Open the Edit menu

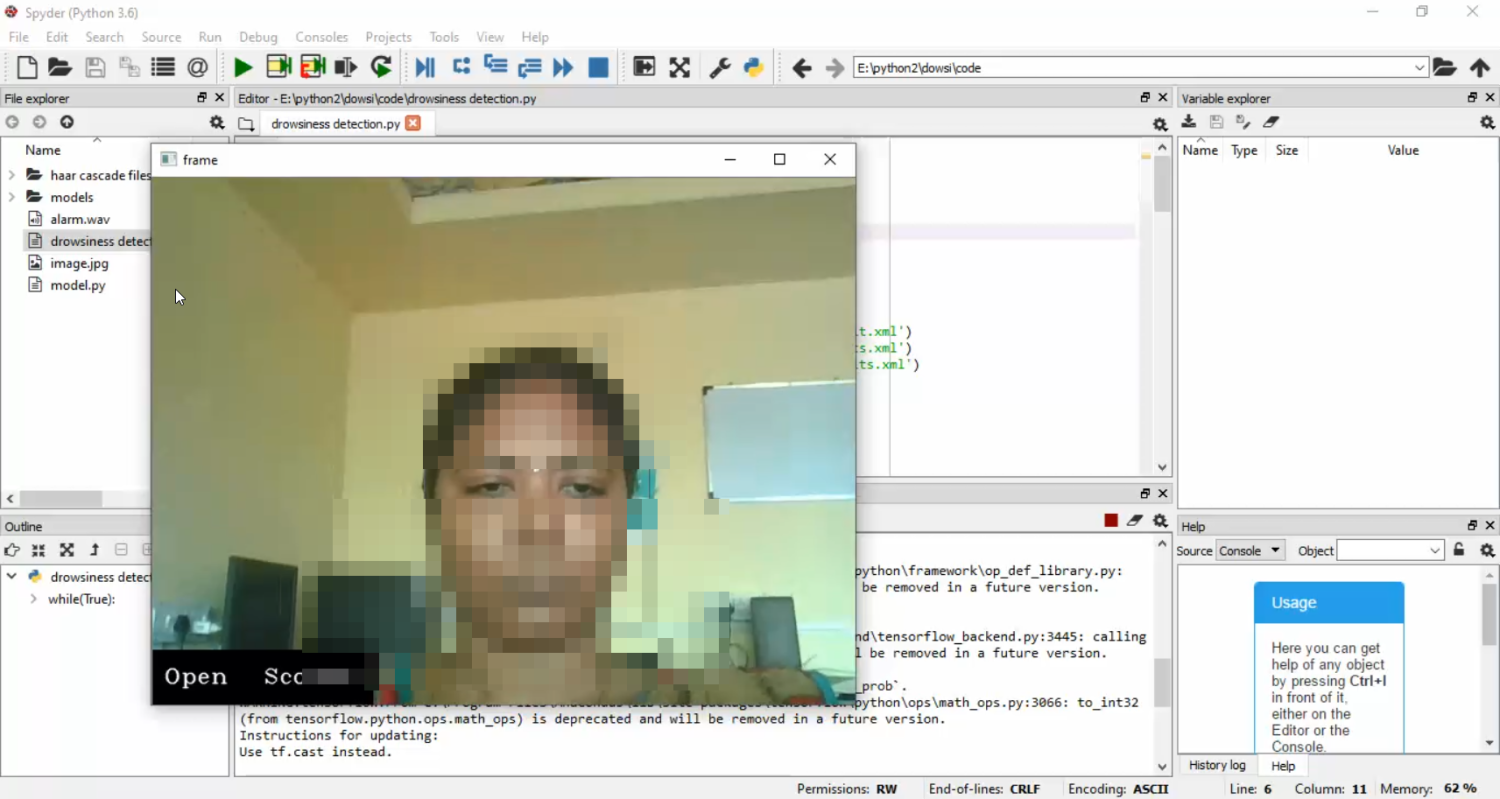pyautogui.click(x=57, y=37)
